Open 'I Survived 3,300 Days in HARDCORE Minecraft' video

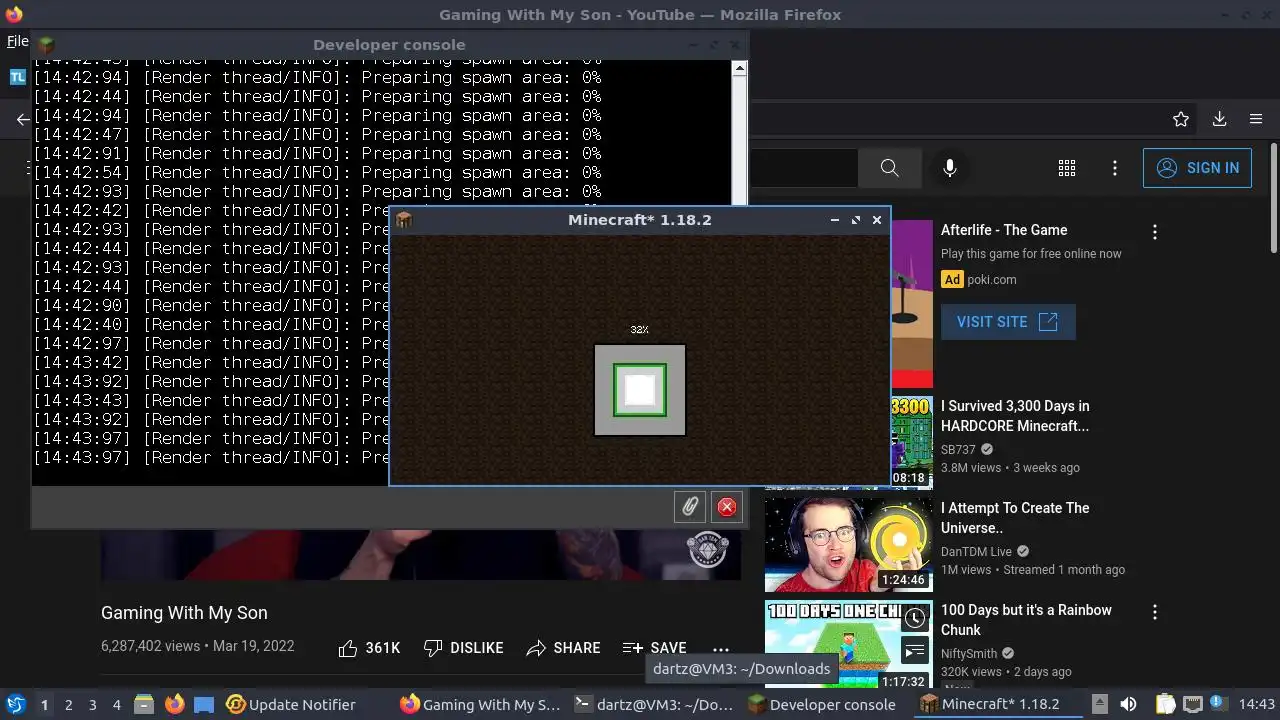coord(1015,416)
